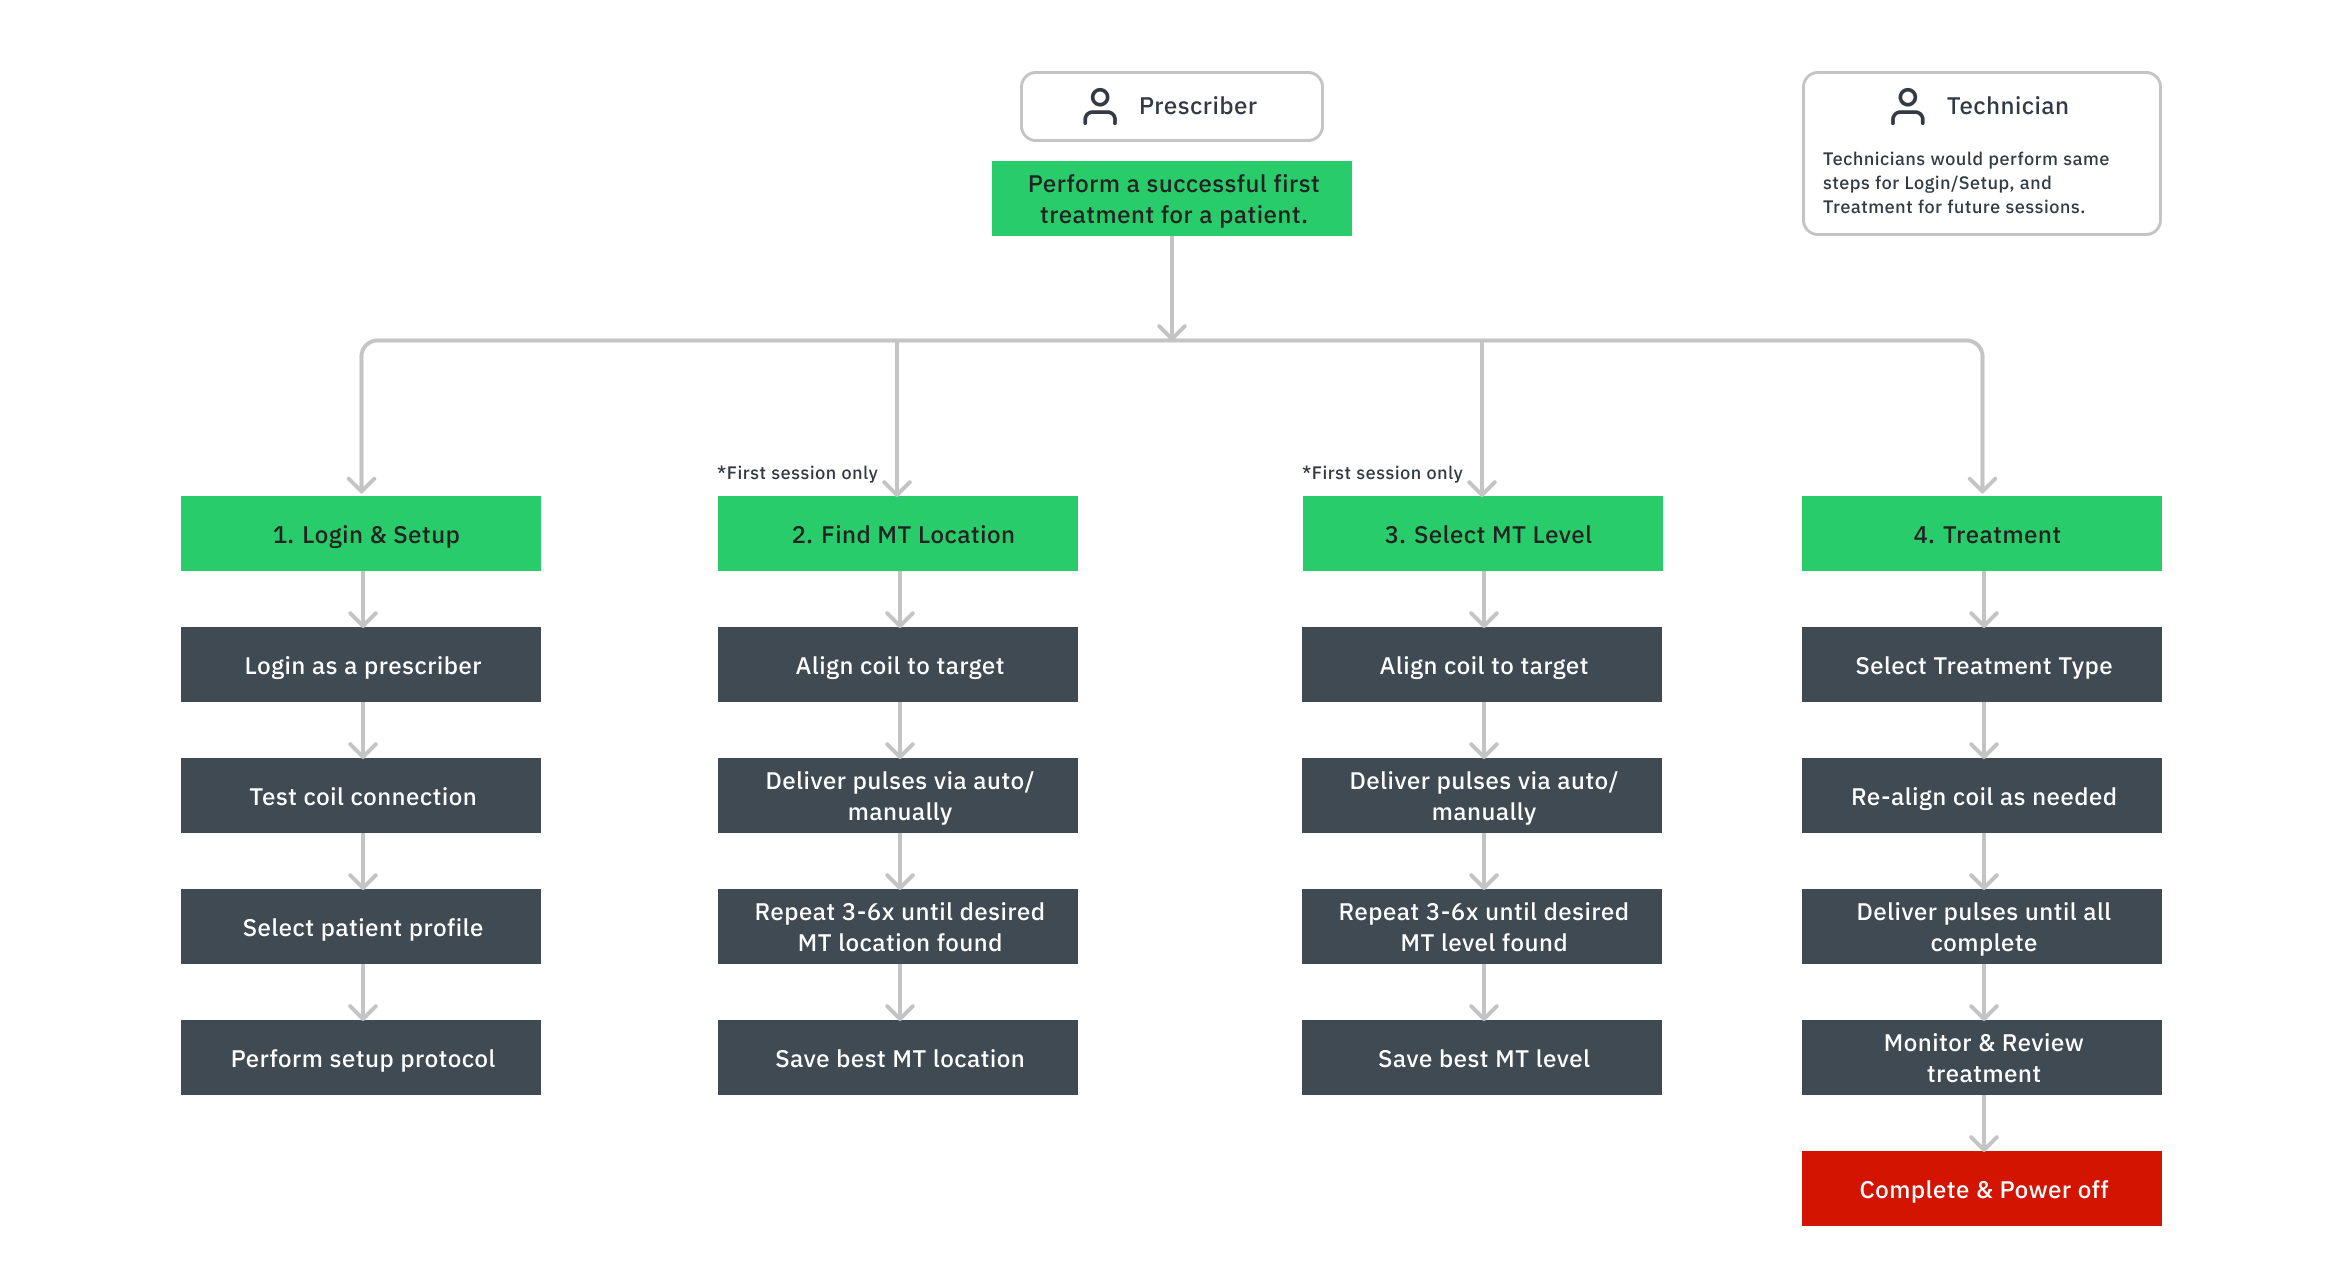Click the 3. Select MT Level header
The height and width of the screenshot is (1286, 2343).
pos(1482,534)
